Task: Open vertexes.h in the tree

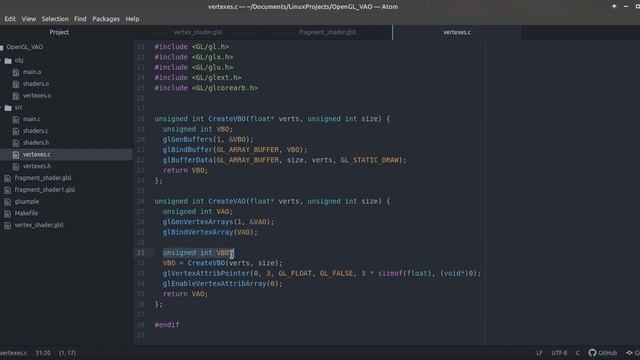Action: 37,167
